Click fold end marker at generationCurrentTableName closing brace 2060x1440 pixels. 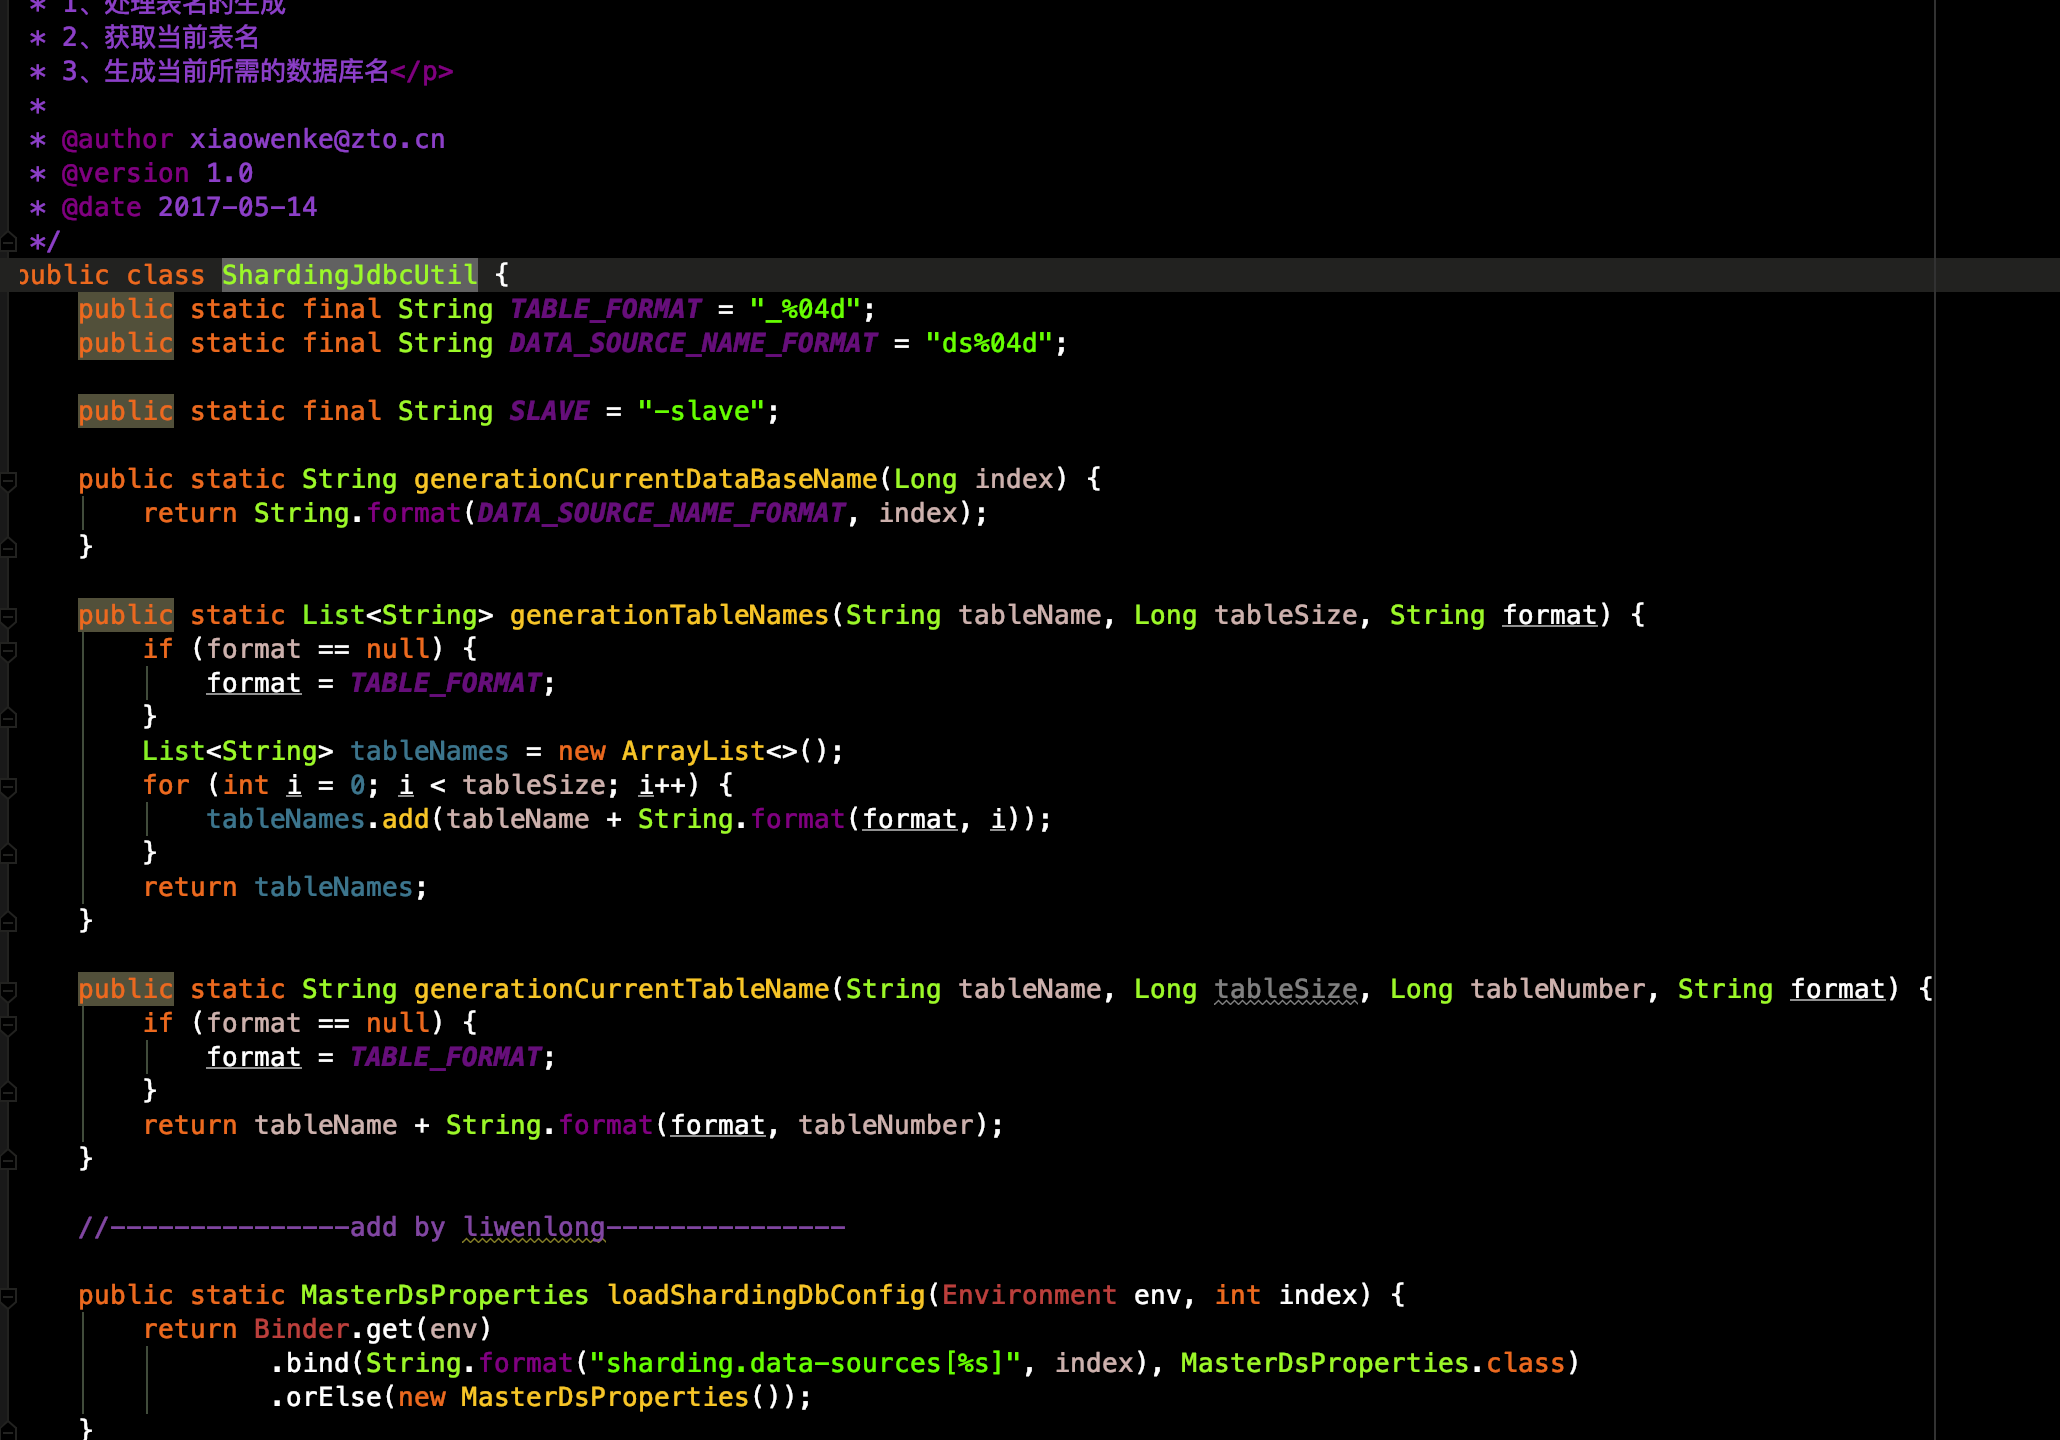8,1160
